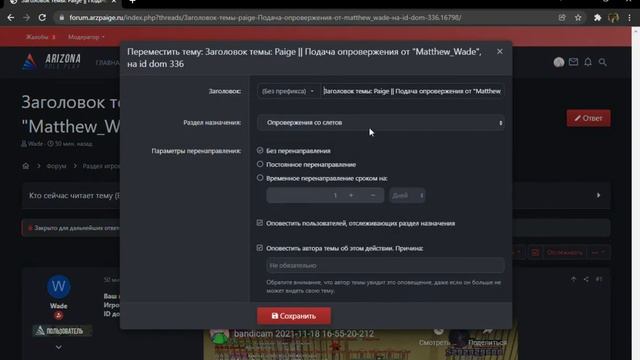Decrease redirect duration with minus button
Screen dimensions: 640x360
(373, 195)
